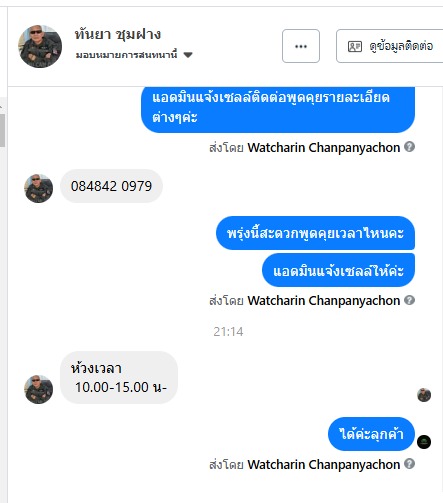Click the ได้ค่ะลูกค้า message bubble

coord(371,434)
